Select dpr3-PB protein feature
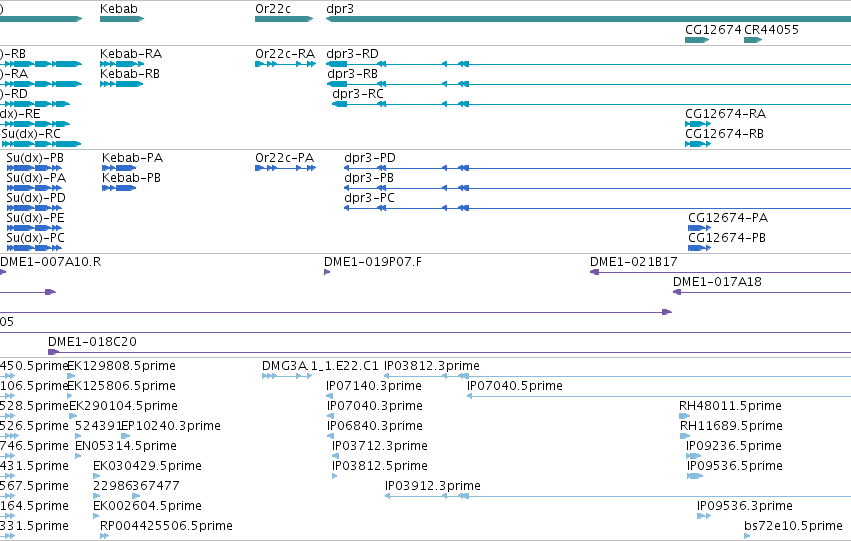Image resolution: width=851 pixels, height=541 pixels. [x=598, y=188]
